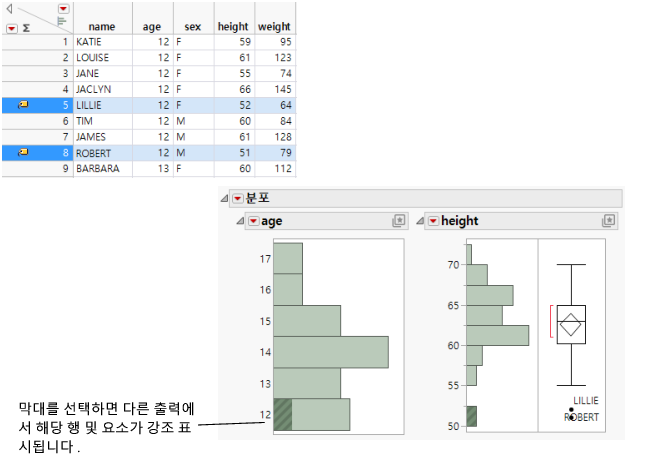646x471 pixels.
Task: Click the JAMES name cell
Action: pos(103,137)
